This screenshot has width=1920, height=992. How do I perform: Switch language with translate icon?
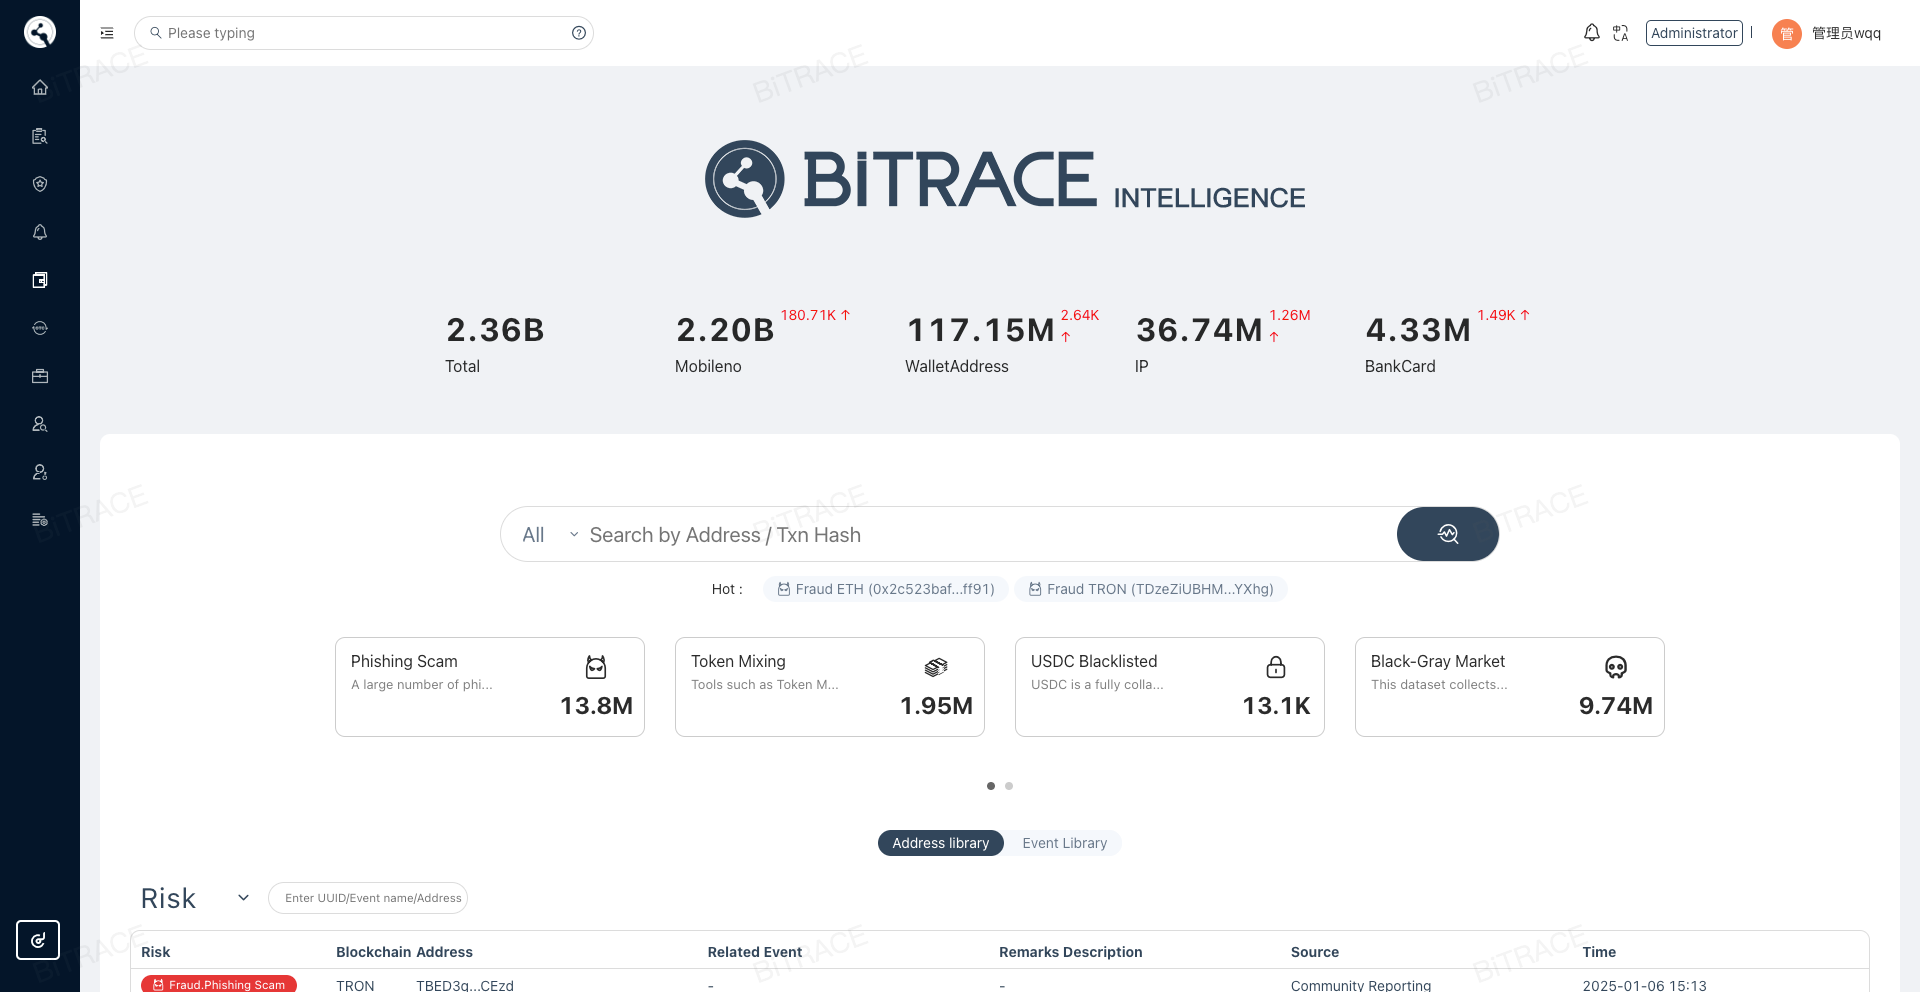pos(1621,33)
